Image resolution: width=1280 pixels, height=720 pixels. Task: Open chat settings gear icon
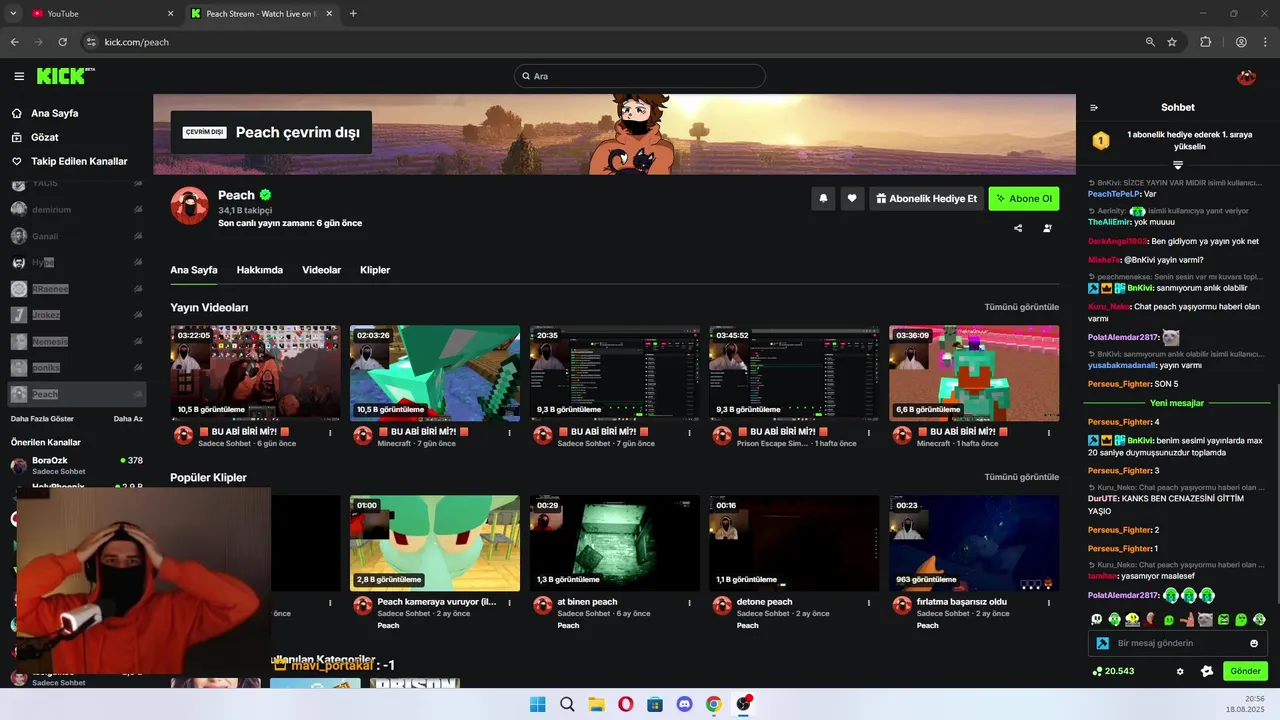[x=1180, y=671]
